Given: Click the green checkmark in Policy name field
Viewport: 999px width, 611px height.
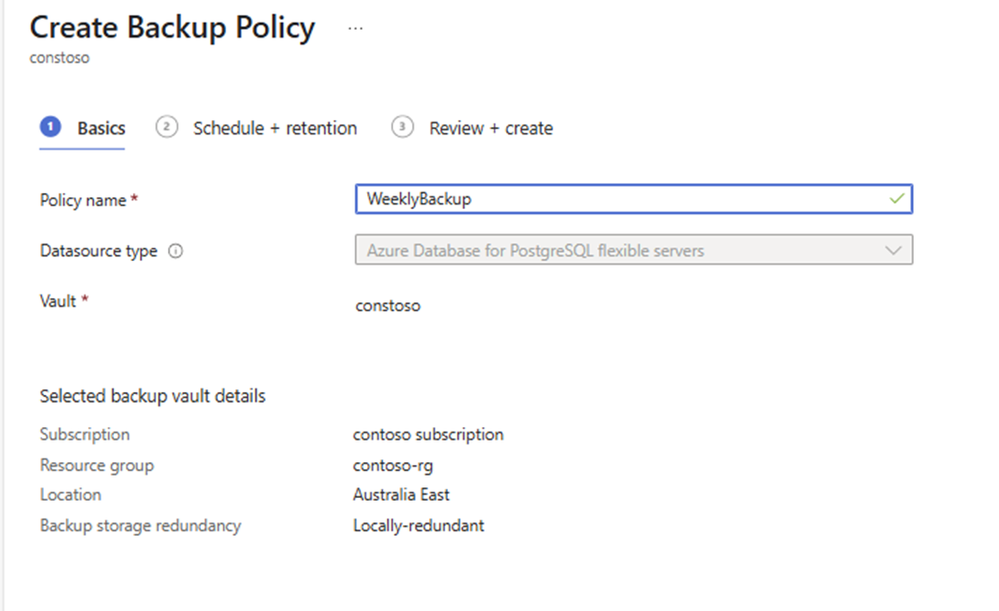Looking at the screenshot, I should click(x=897, y=199).
